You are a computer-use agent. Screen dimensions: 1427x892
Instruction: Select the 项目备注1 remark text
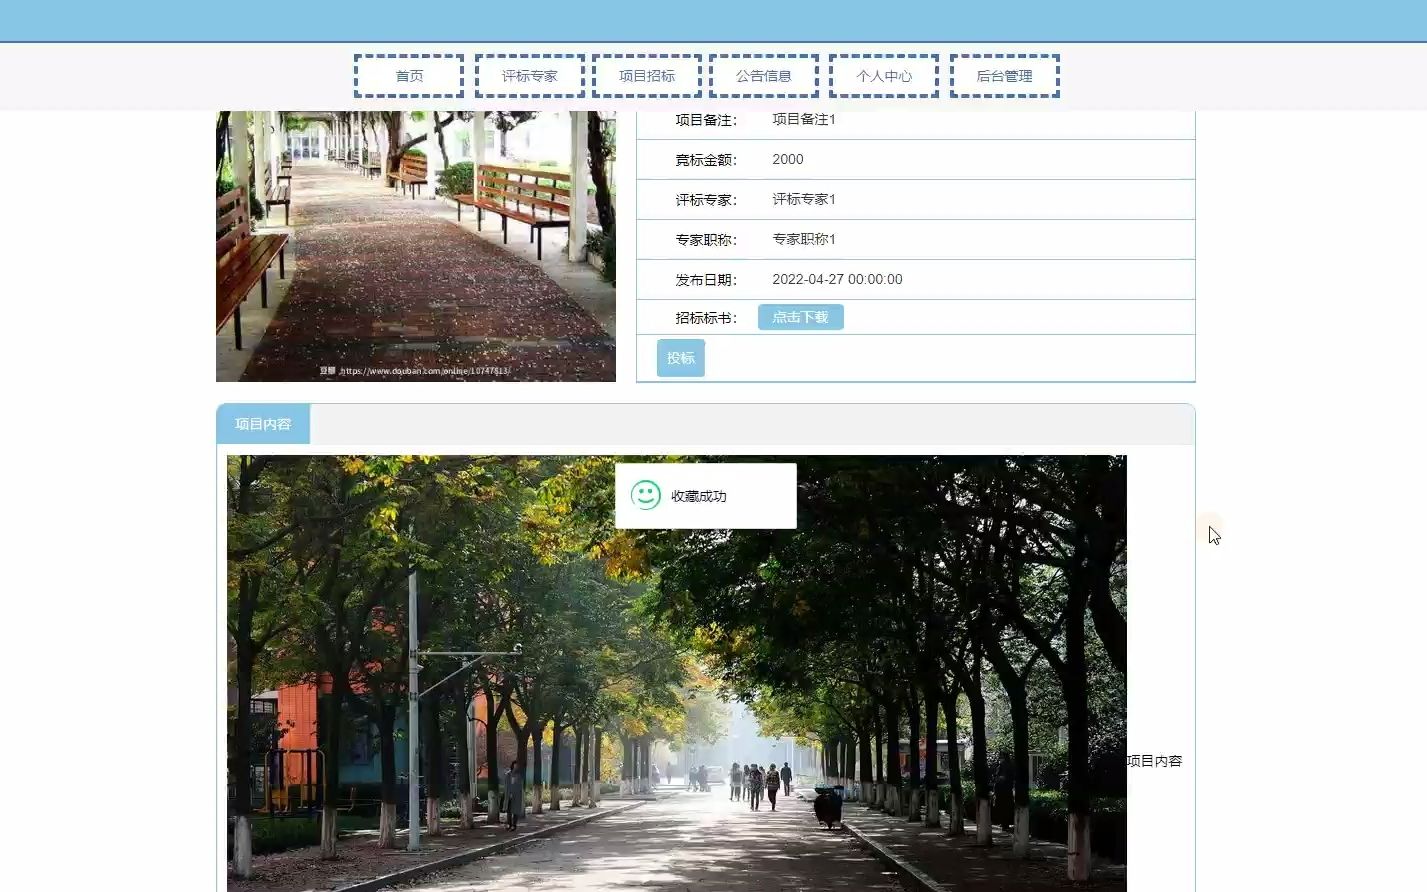[x=804, y=119]
